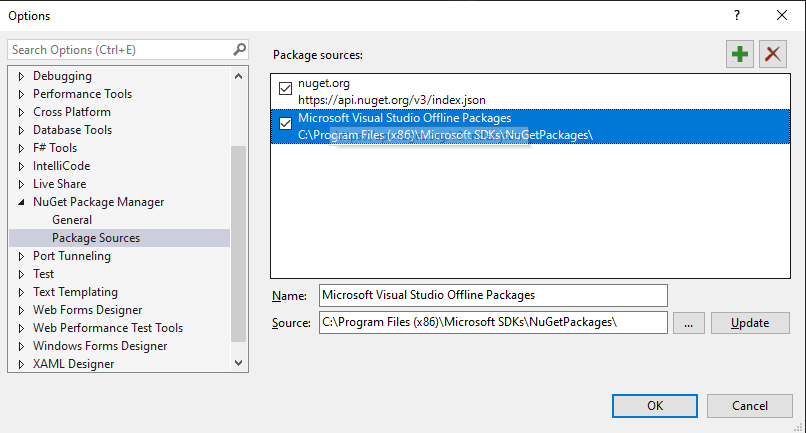Image resolution: width=806 pixels, height=433 pixels.
Task: Add a new package source with the green plus
Action: click(740, 54)
